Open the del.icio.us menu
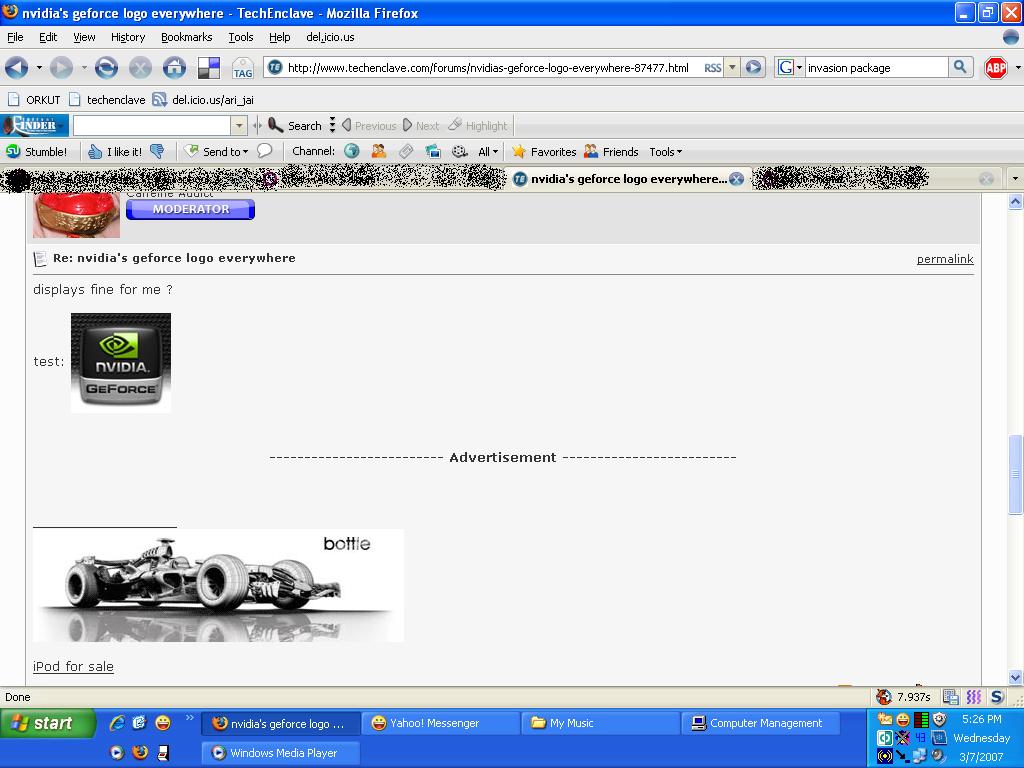This screenshot has height=768, width=1024. [330, 37]
